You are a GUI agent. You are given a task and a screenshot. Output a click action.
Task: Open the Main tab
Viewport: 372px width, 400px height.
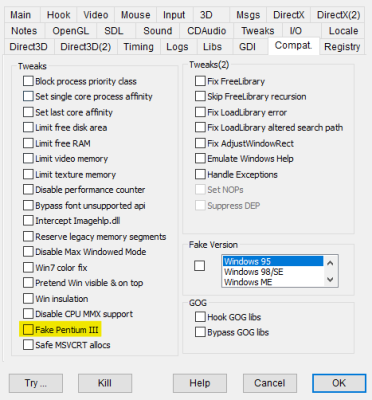[21, 15]
